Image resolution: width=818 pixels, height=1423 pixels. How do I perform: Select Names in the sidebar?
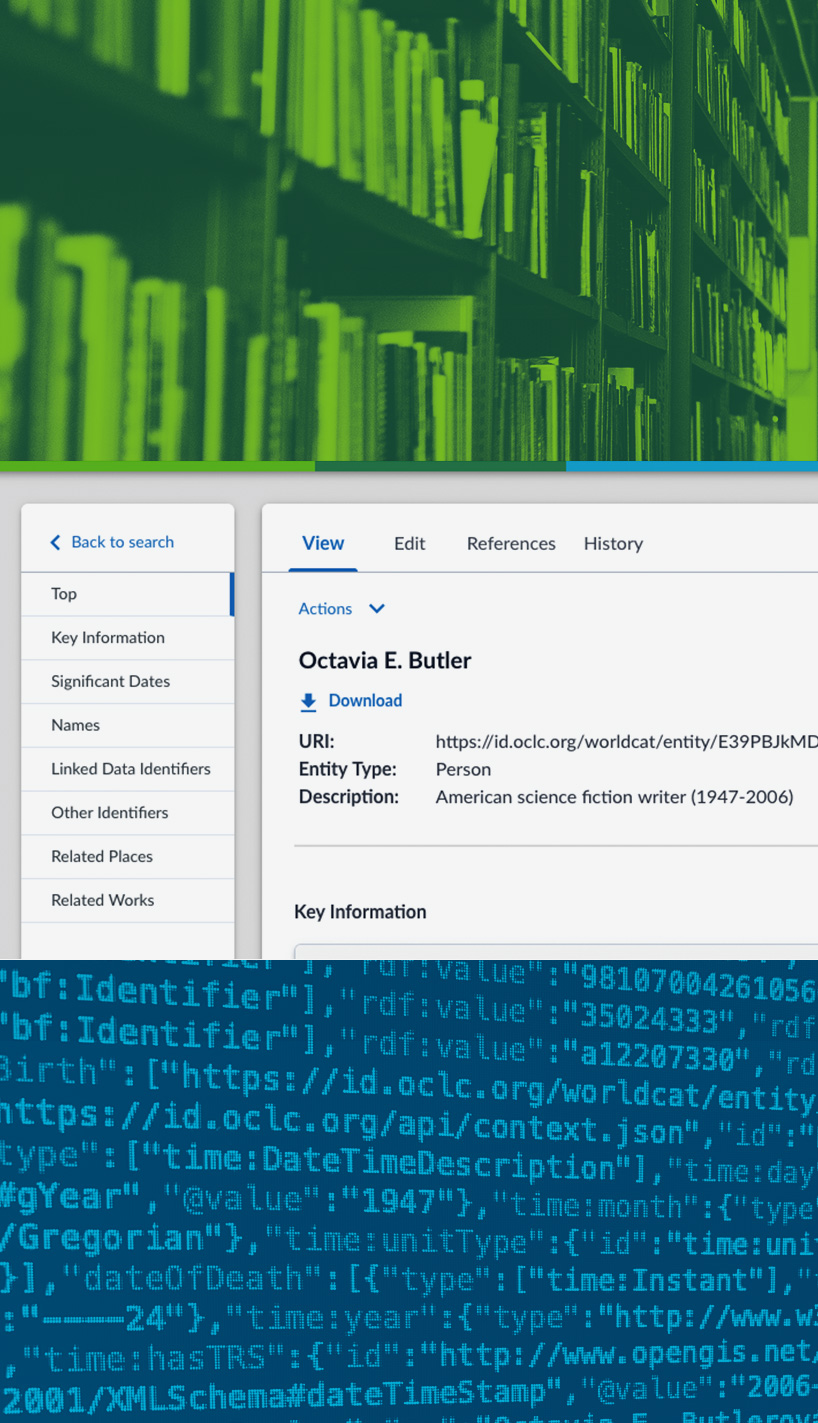point(75,725)
